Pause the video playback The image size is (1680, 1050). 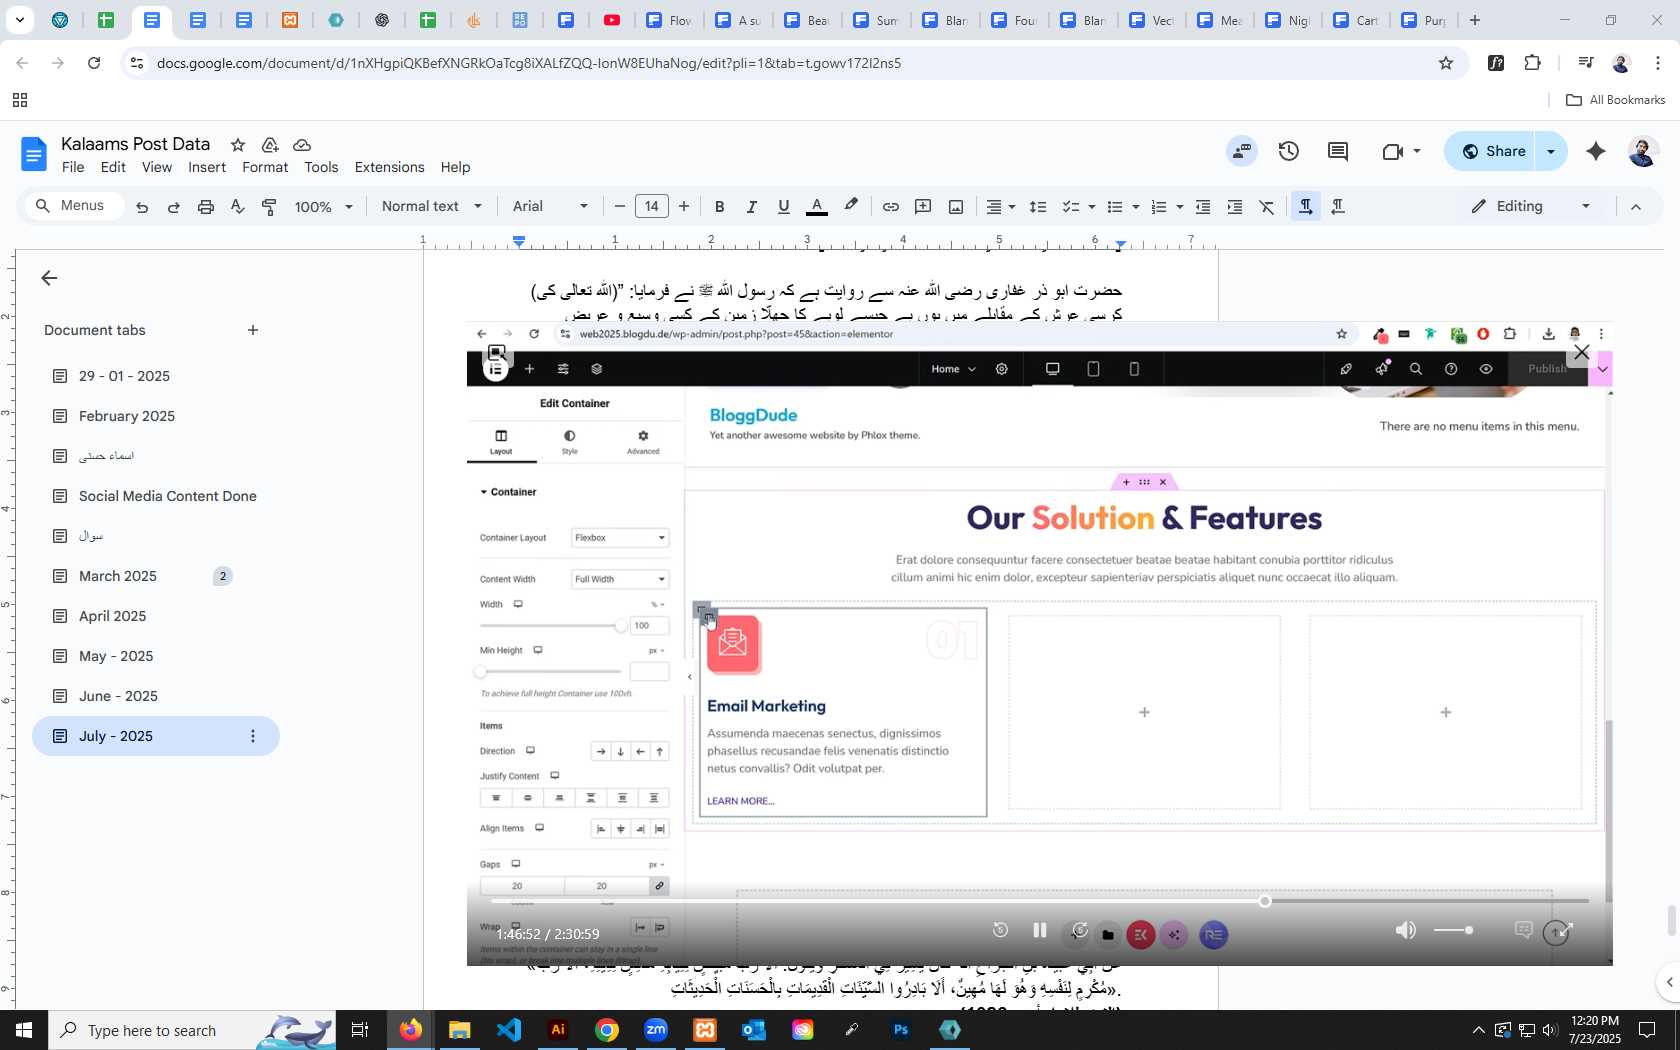click(x=1040, y=931)
